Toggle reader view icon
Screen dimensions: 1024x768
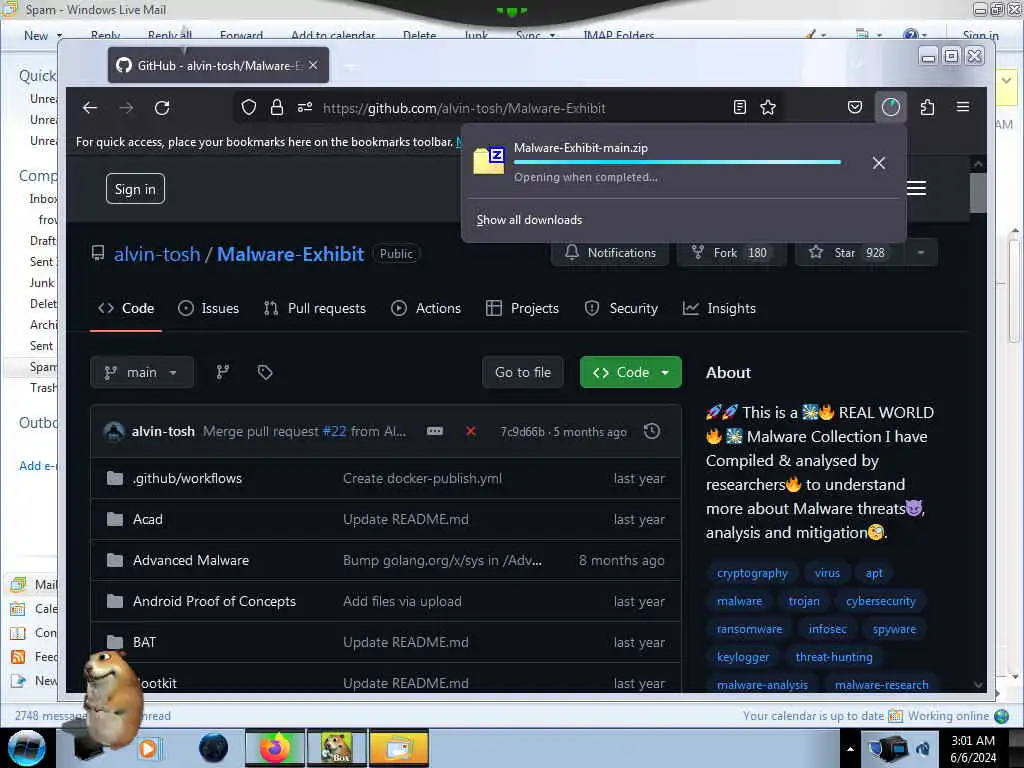(x=739, y=108)
